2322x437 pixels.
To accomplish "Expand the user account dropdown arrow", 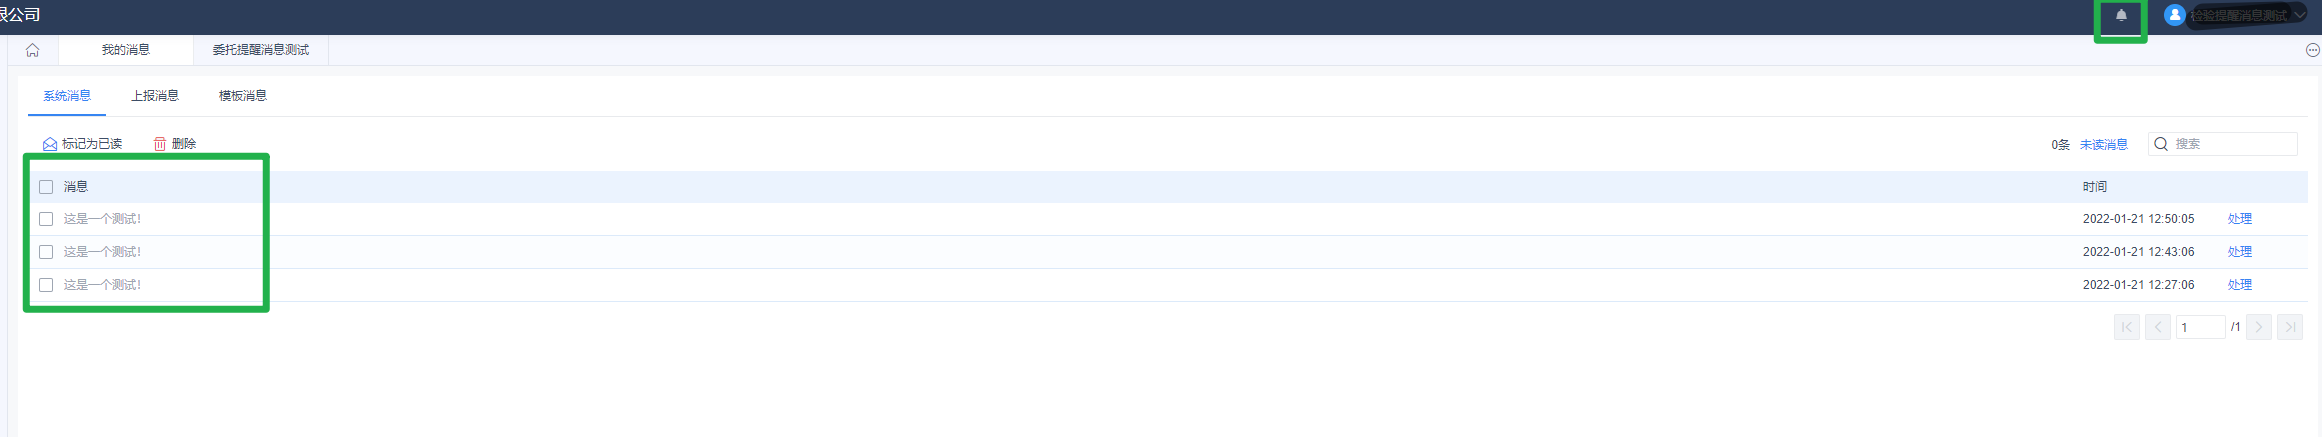I will pyautogui.click(x=2299, y=15).
